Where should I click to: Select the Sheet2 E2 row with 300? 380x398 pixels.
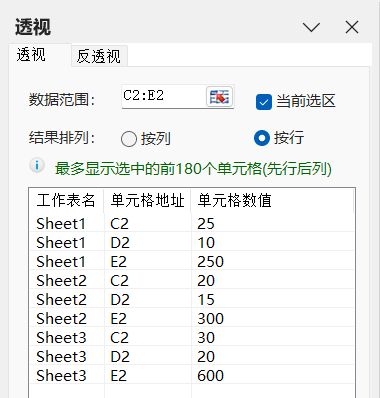coord(192,318)
